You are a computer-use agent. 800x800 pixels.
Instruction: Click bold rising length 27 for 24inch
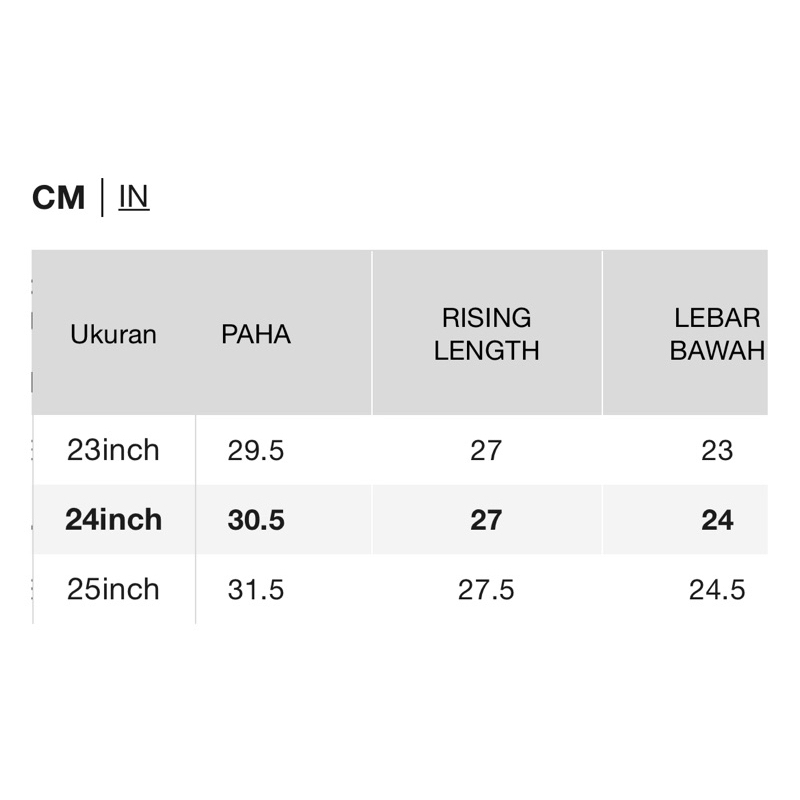[x=486, y=520]
